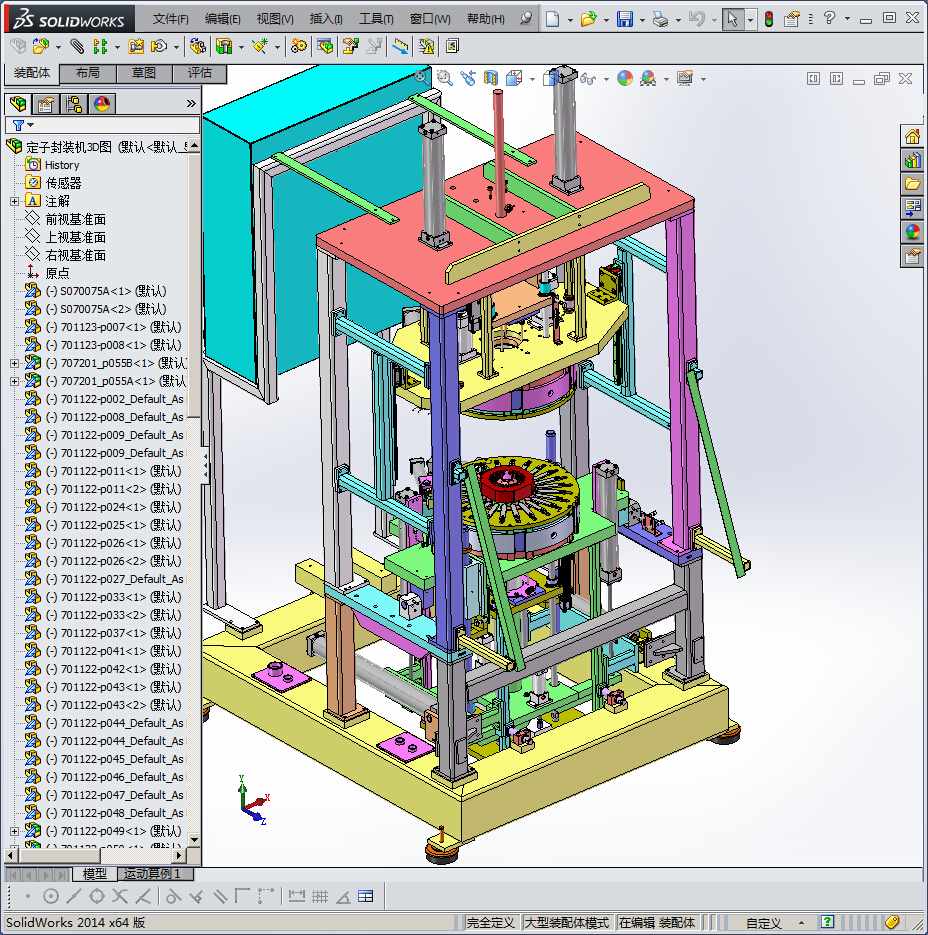Viewport: 928px width, 935px height.
Task: Click the Zoom to Area magnifier icon
Action: (444, 78)
